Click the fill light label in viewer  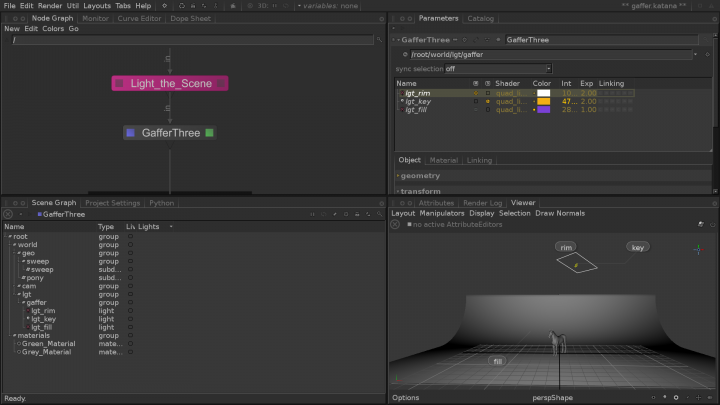[496, 361]
